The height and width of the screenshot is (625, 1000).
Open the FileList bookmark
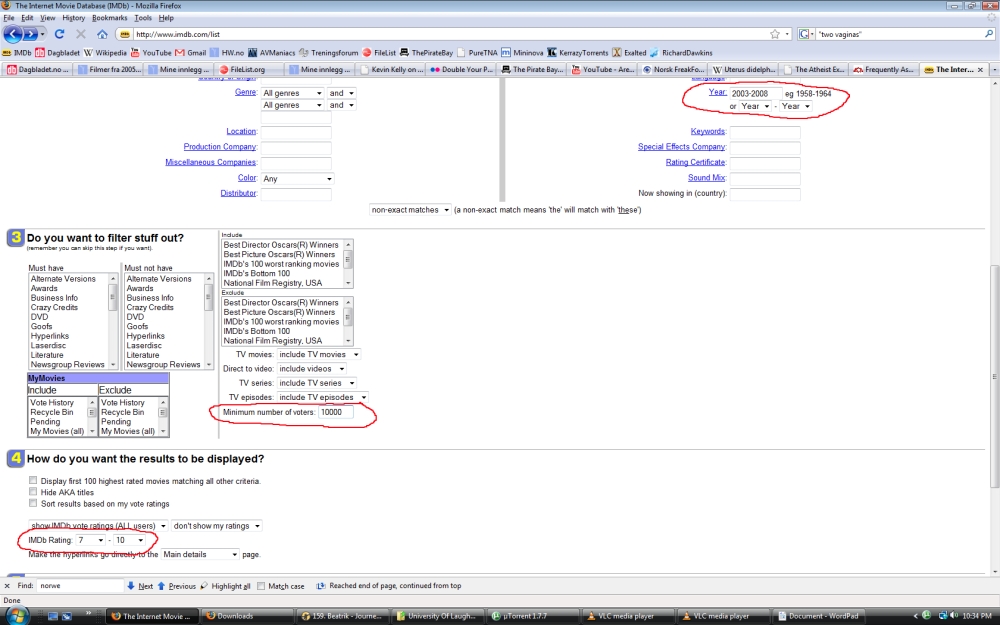(x=379, y=53)
